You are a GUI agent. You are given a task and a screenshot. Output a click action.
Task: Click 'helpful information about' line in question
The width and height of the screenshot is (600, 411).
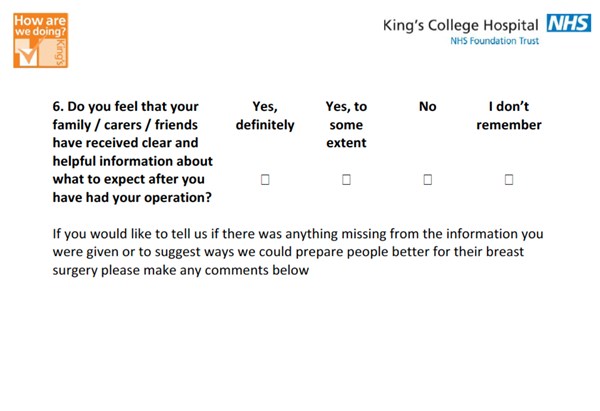[x=132, y=161]
